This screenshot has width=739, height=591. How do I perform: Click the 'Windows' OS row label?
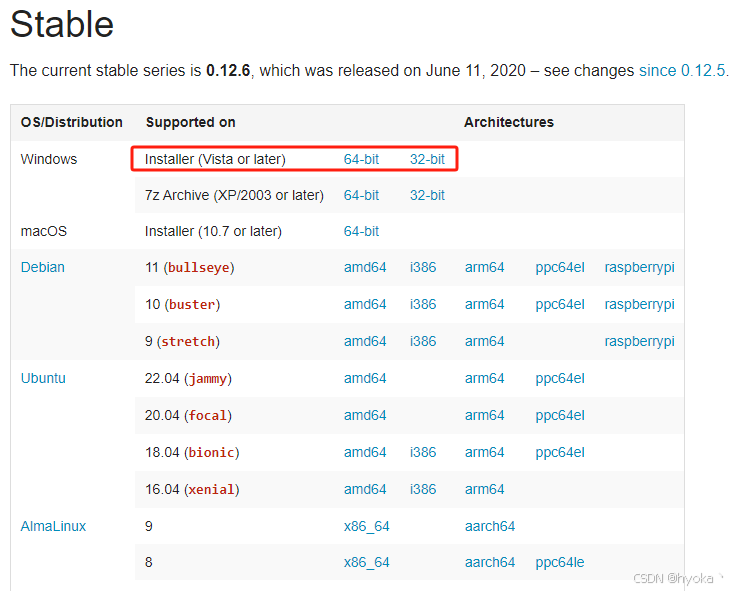coord(49,159)
